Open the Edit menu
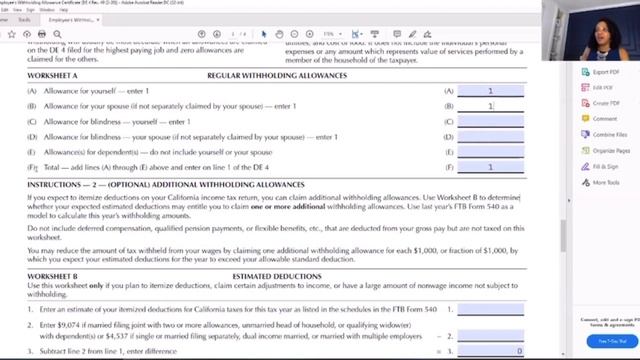The height and width of the screenshot is (360, 640). click(x=4, y=10)
